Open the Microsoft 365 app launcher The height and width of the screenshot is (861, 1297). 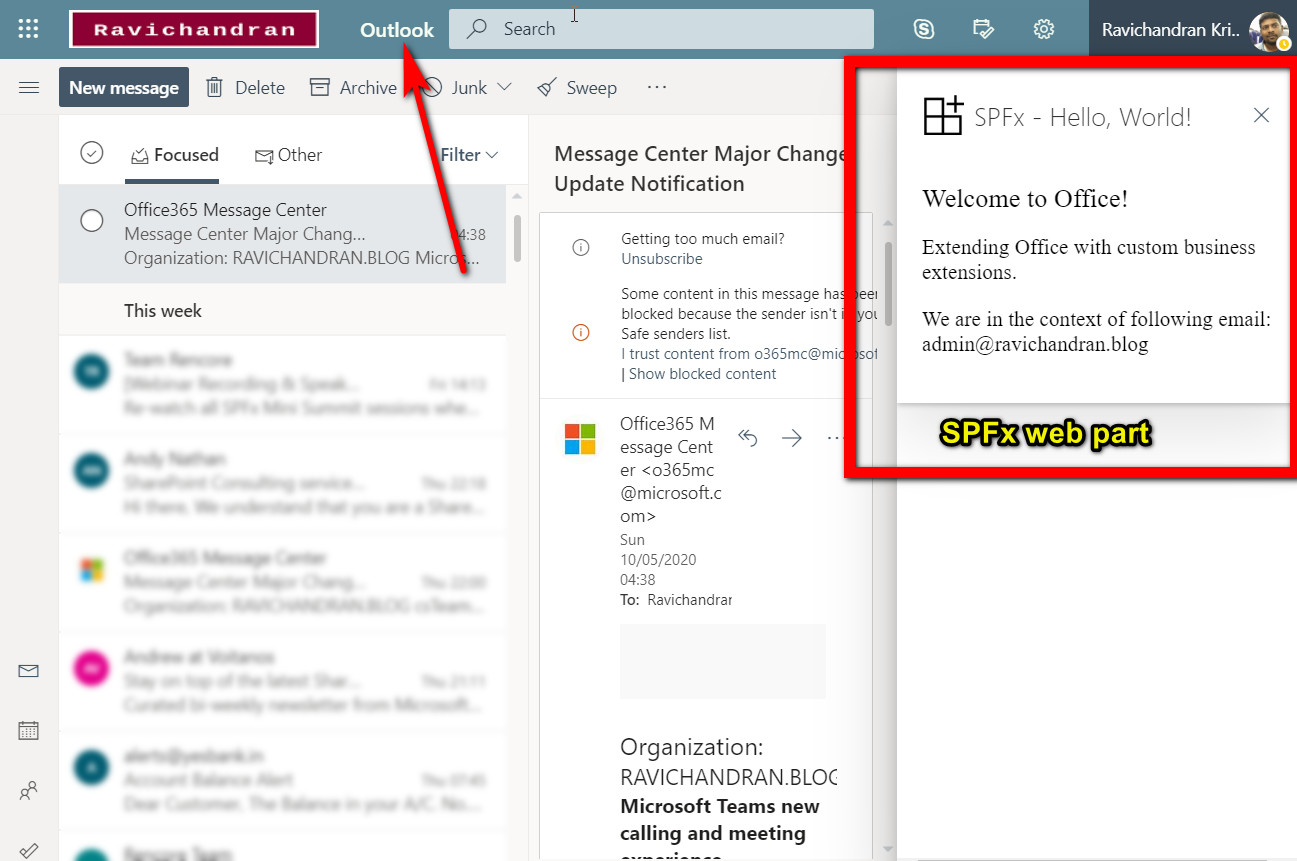(x=27, y=28)
